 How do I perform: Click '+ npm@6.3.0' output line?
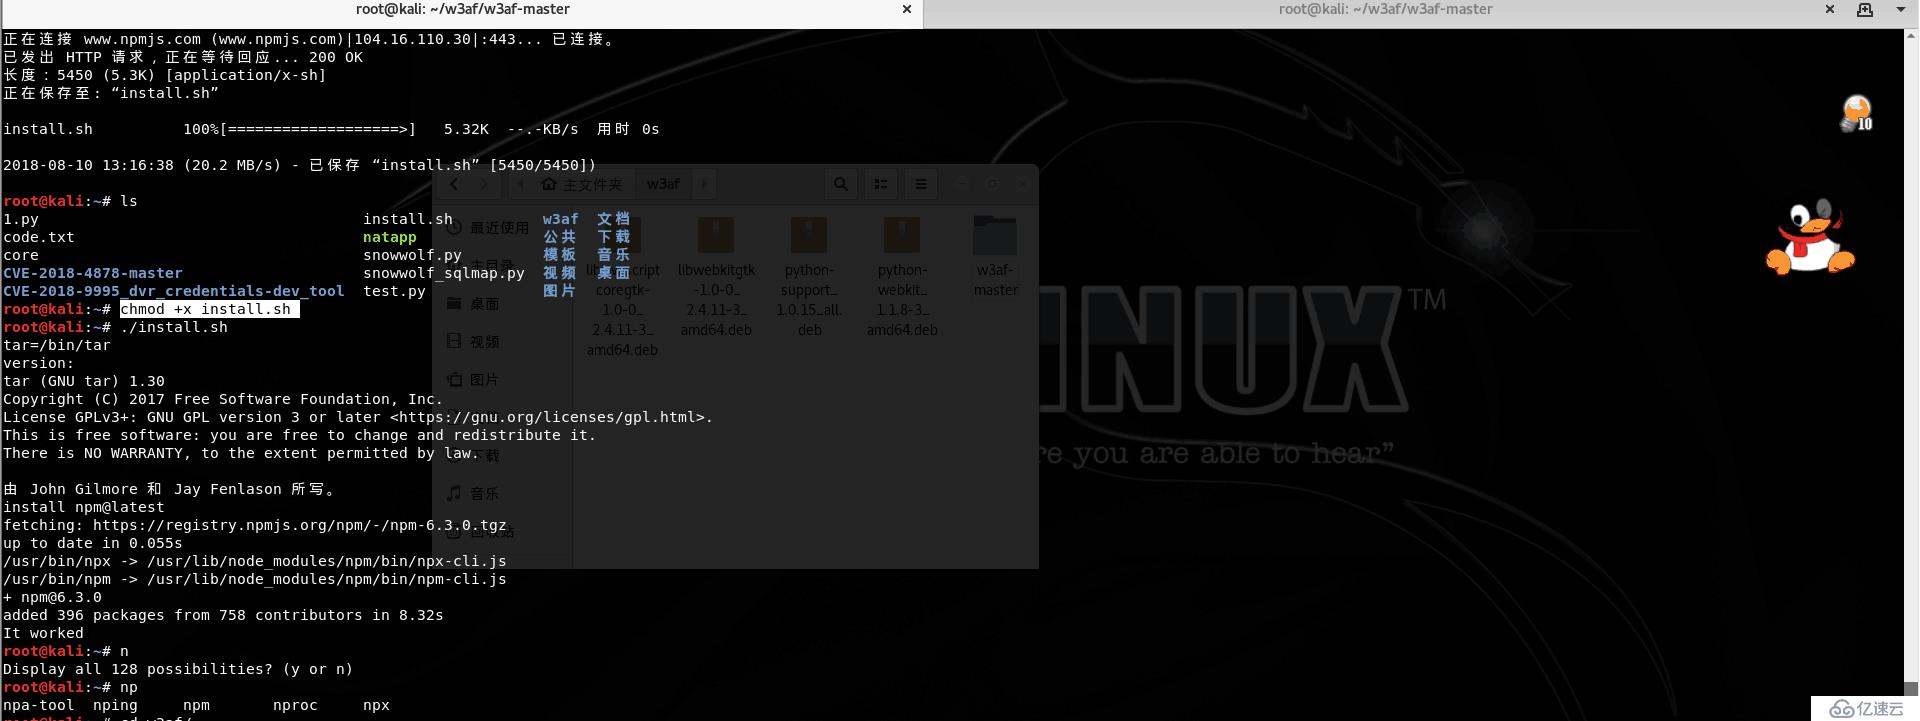(52, 597)
